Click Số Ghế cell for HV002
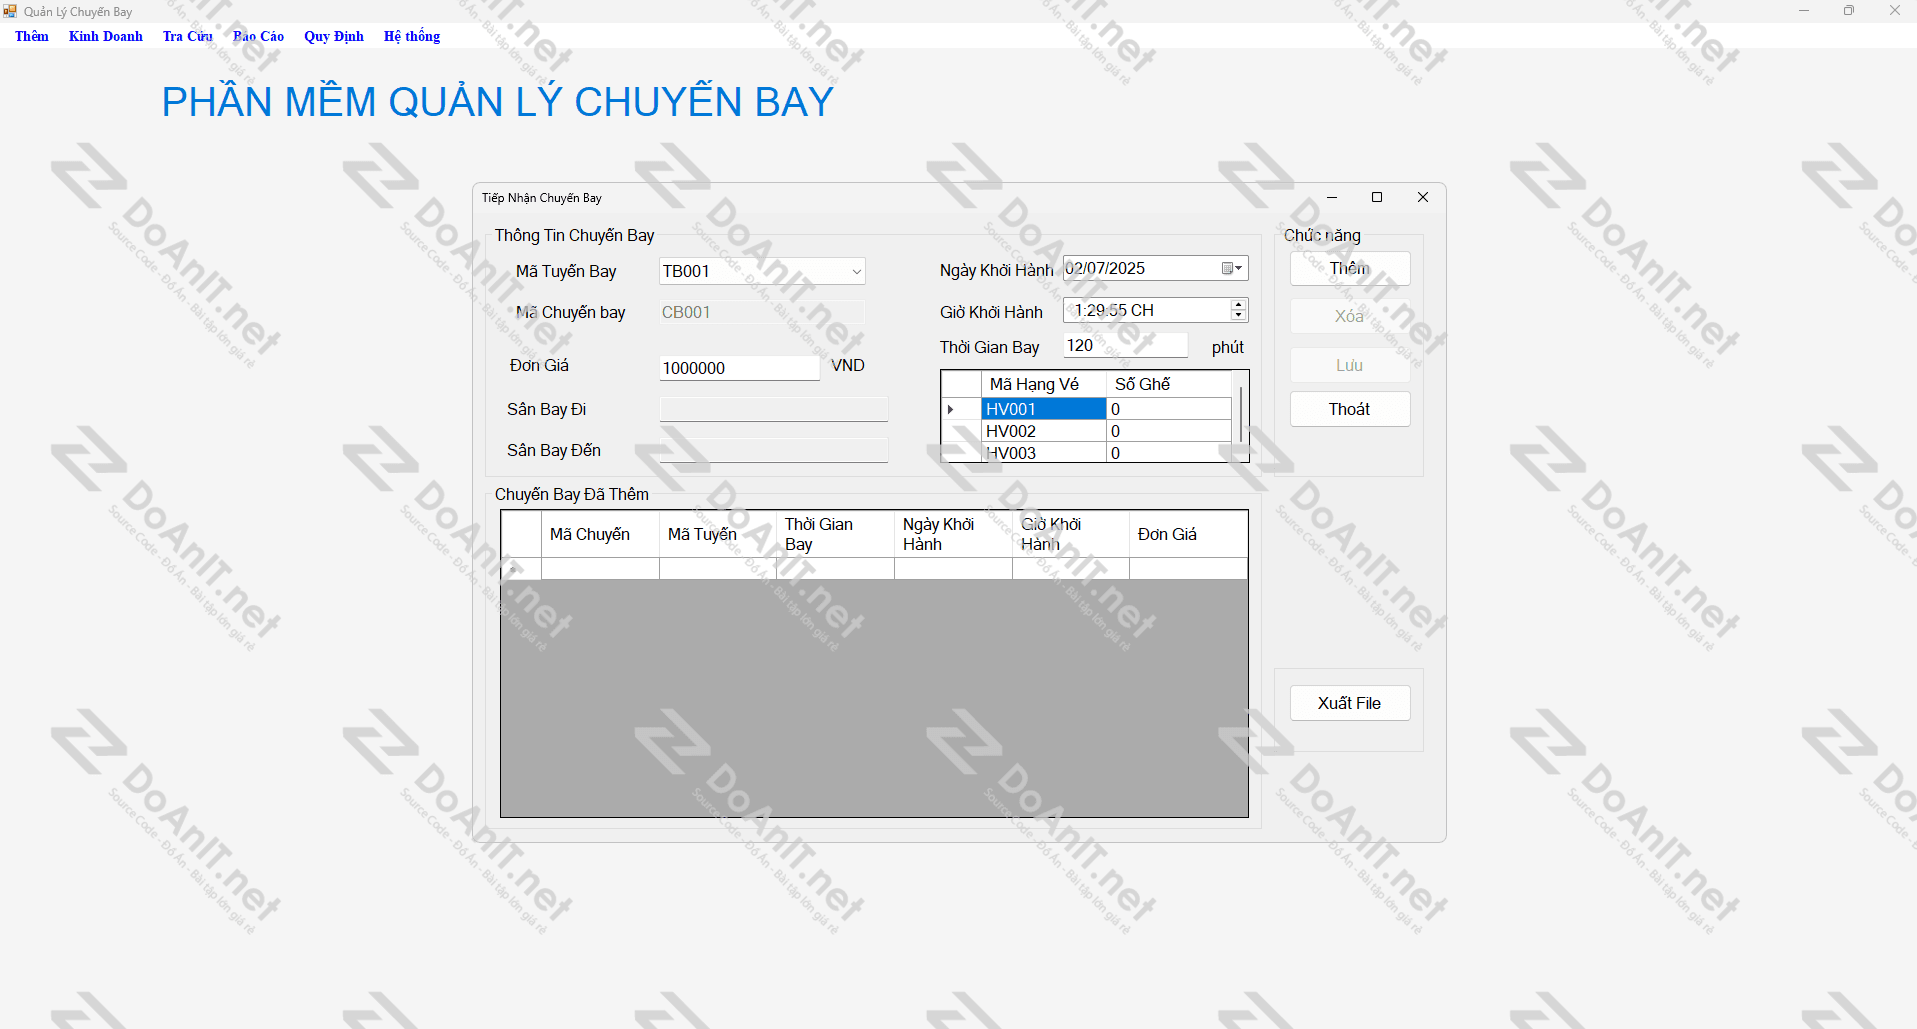 click(1168, 431)
